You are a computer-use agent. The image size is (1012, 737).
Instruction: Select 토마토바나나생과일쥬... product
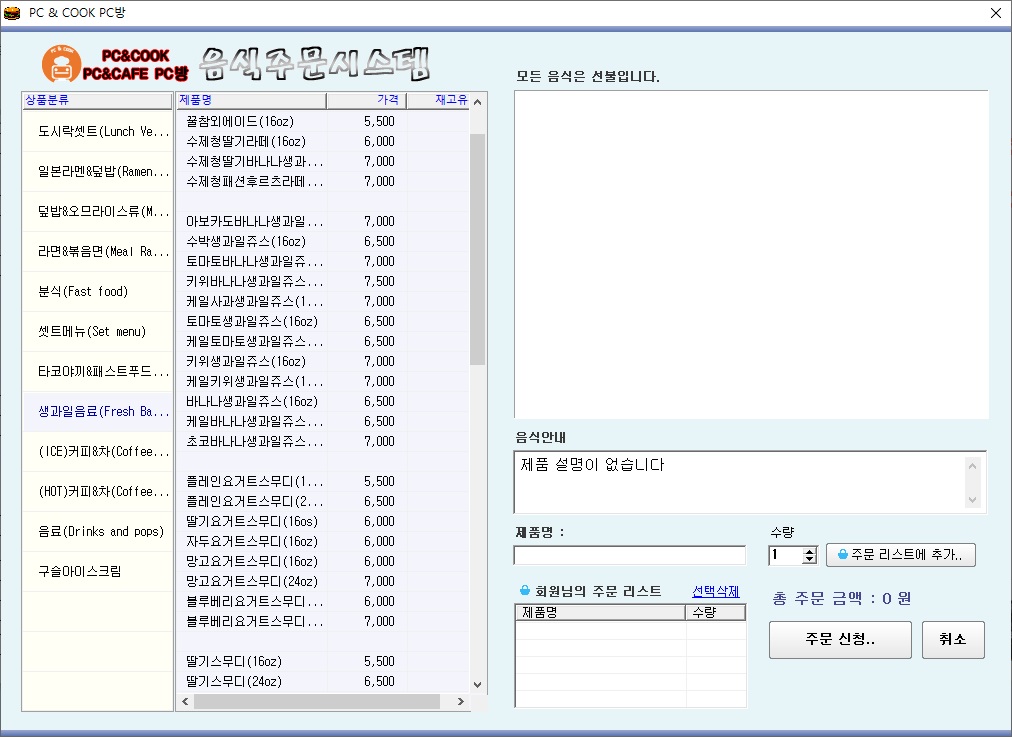pyautogui.click(x=323, y=261)
